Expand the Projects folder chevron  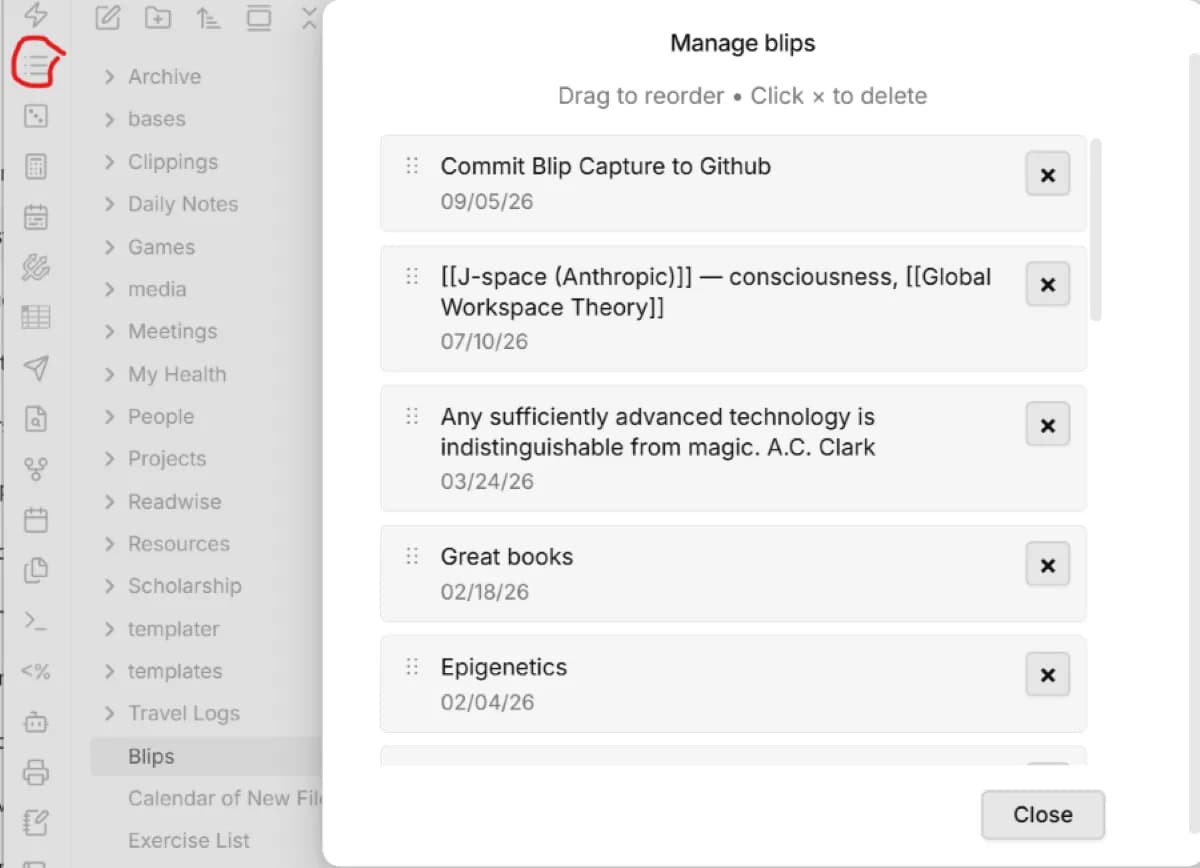pyautogui.click(x=110, y=459)
